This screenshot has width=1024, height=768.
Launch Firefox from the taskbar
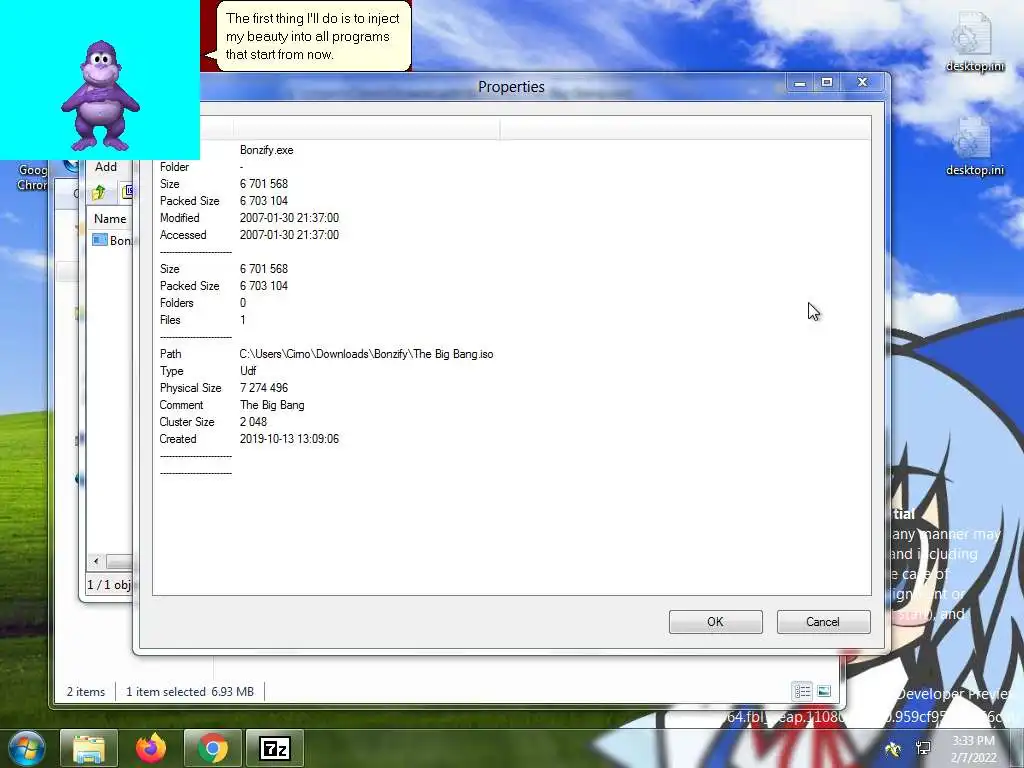pyautogui.click(x=151, y=748)
